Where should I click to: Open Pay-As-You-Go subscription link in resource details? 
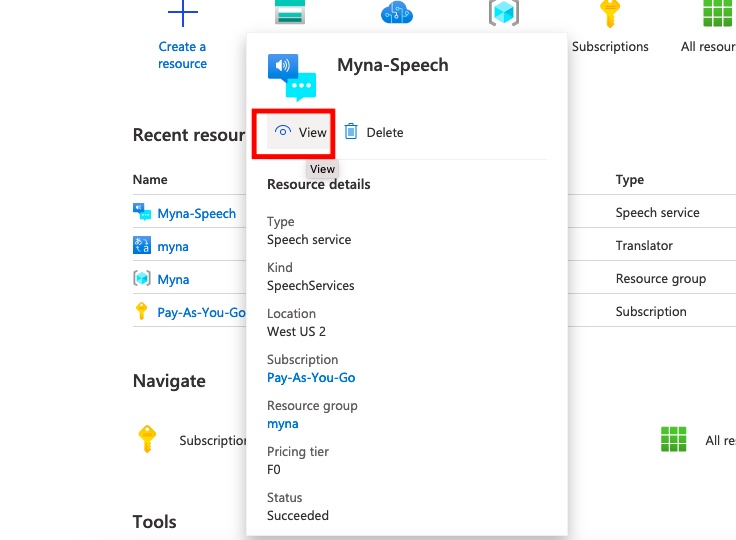tap(311, 378)
